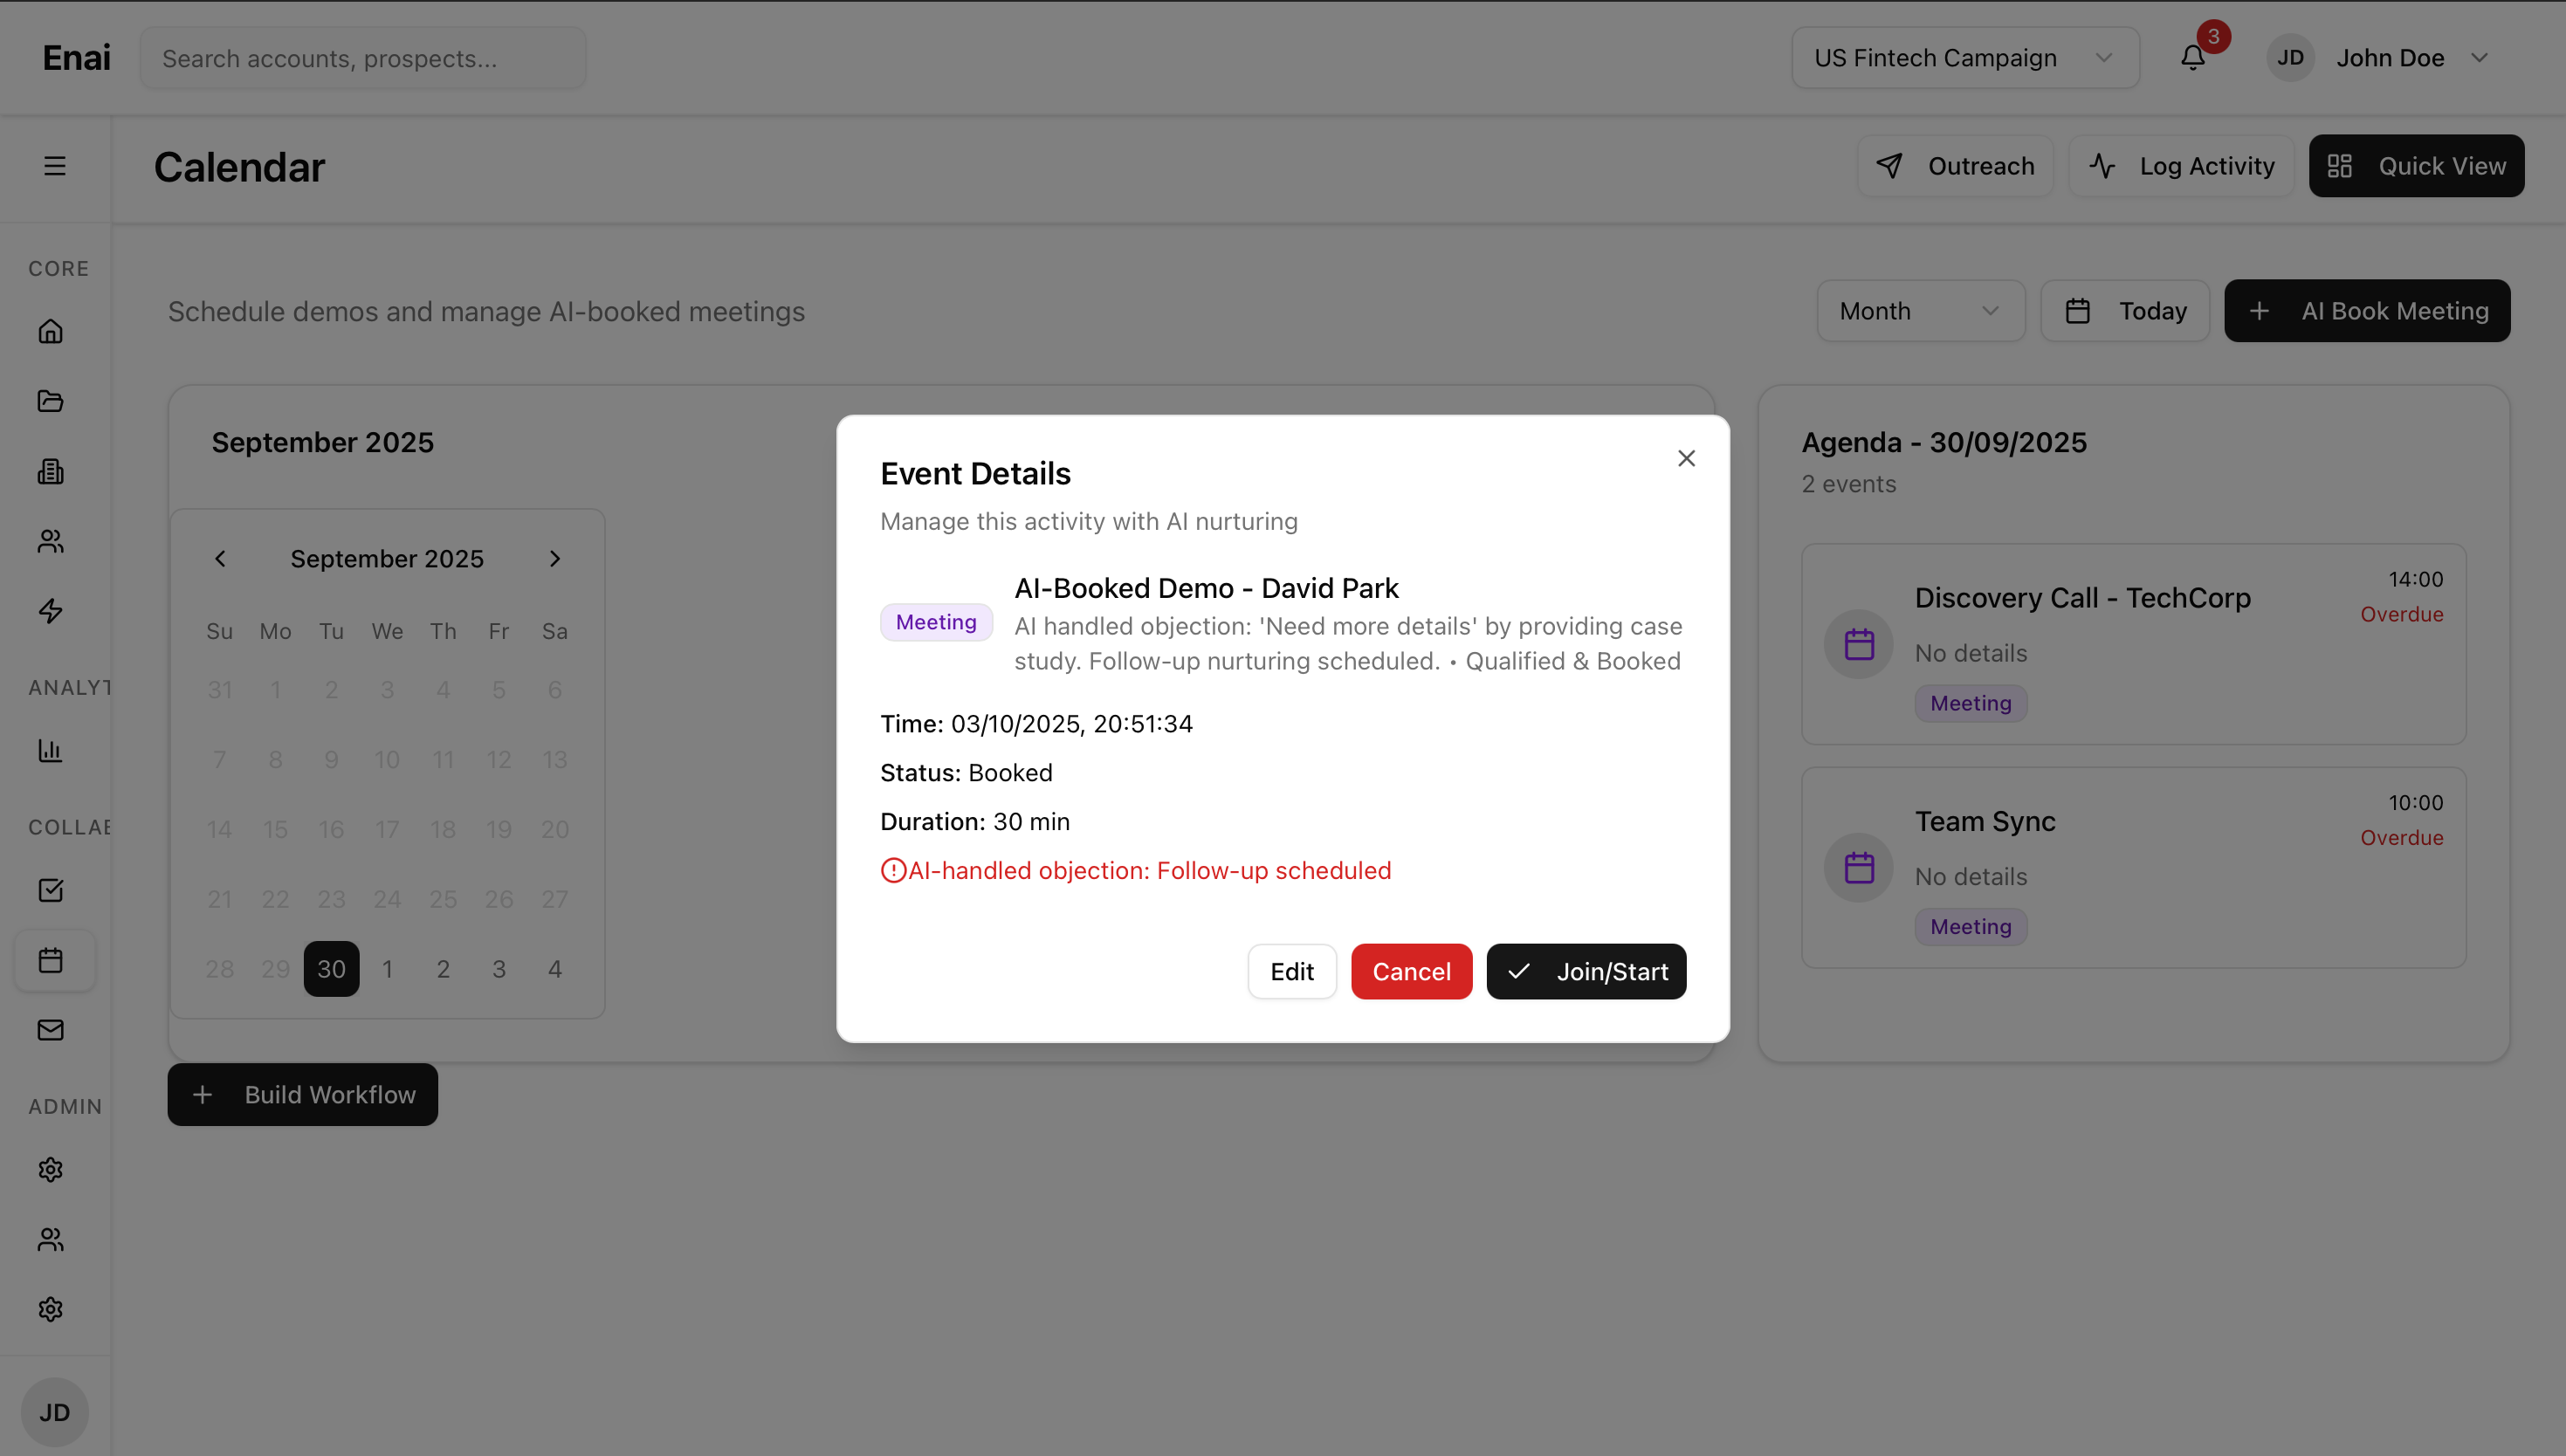Click the Join/Start button

(x=1586, y=971)
